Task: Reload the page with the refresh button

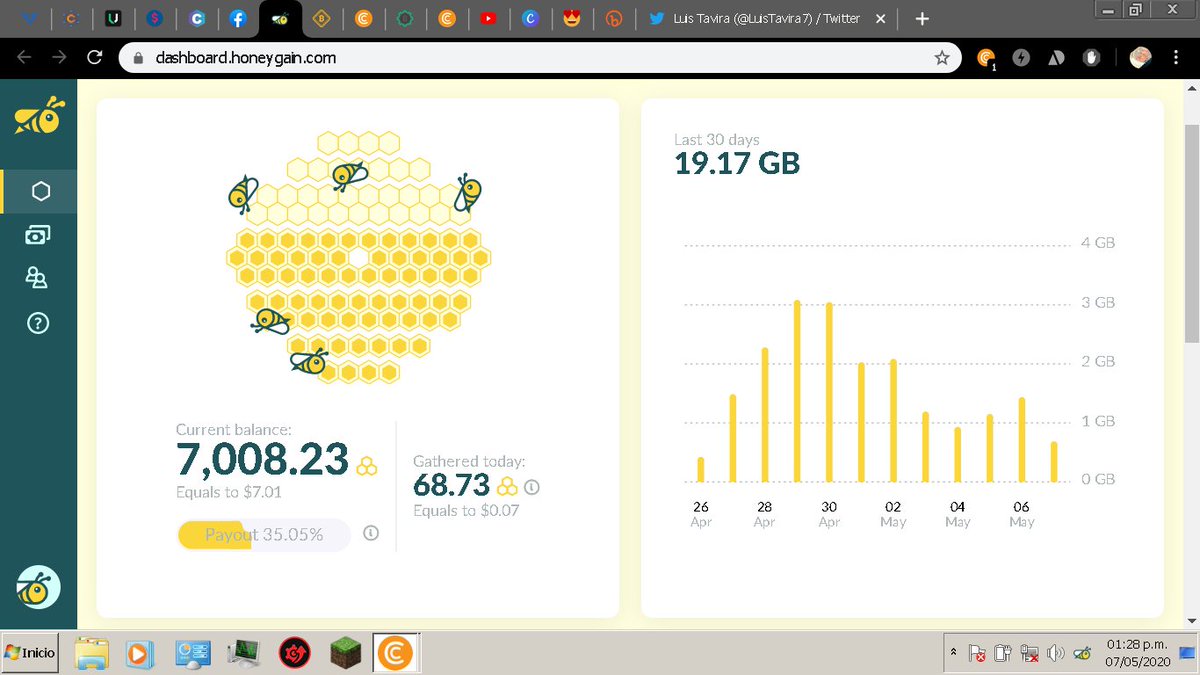Action: tap(95, 58)
